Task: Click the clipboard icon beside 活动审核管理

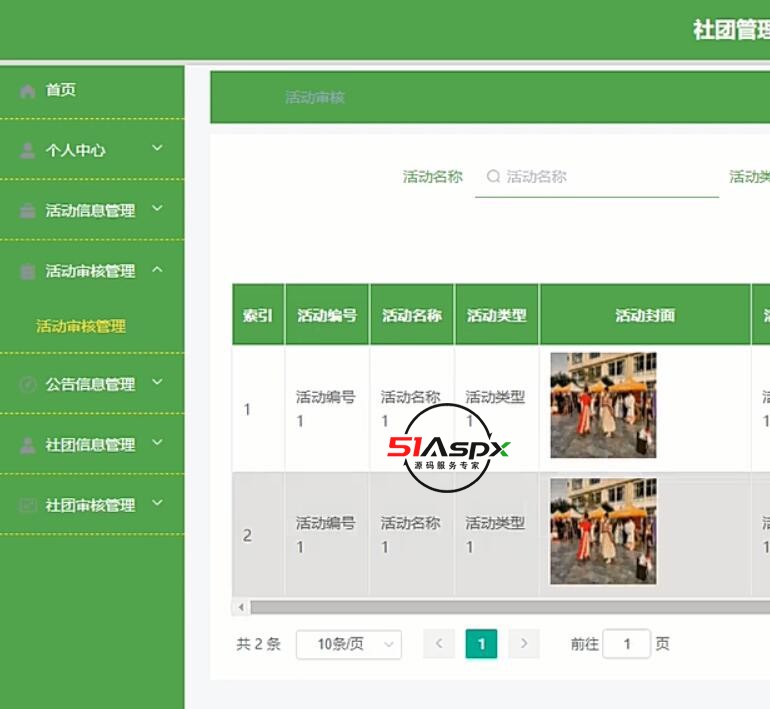Action: [28, 271]
